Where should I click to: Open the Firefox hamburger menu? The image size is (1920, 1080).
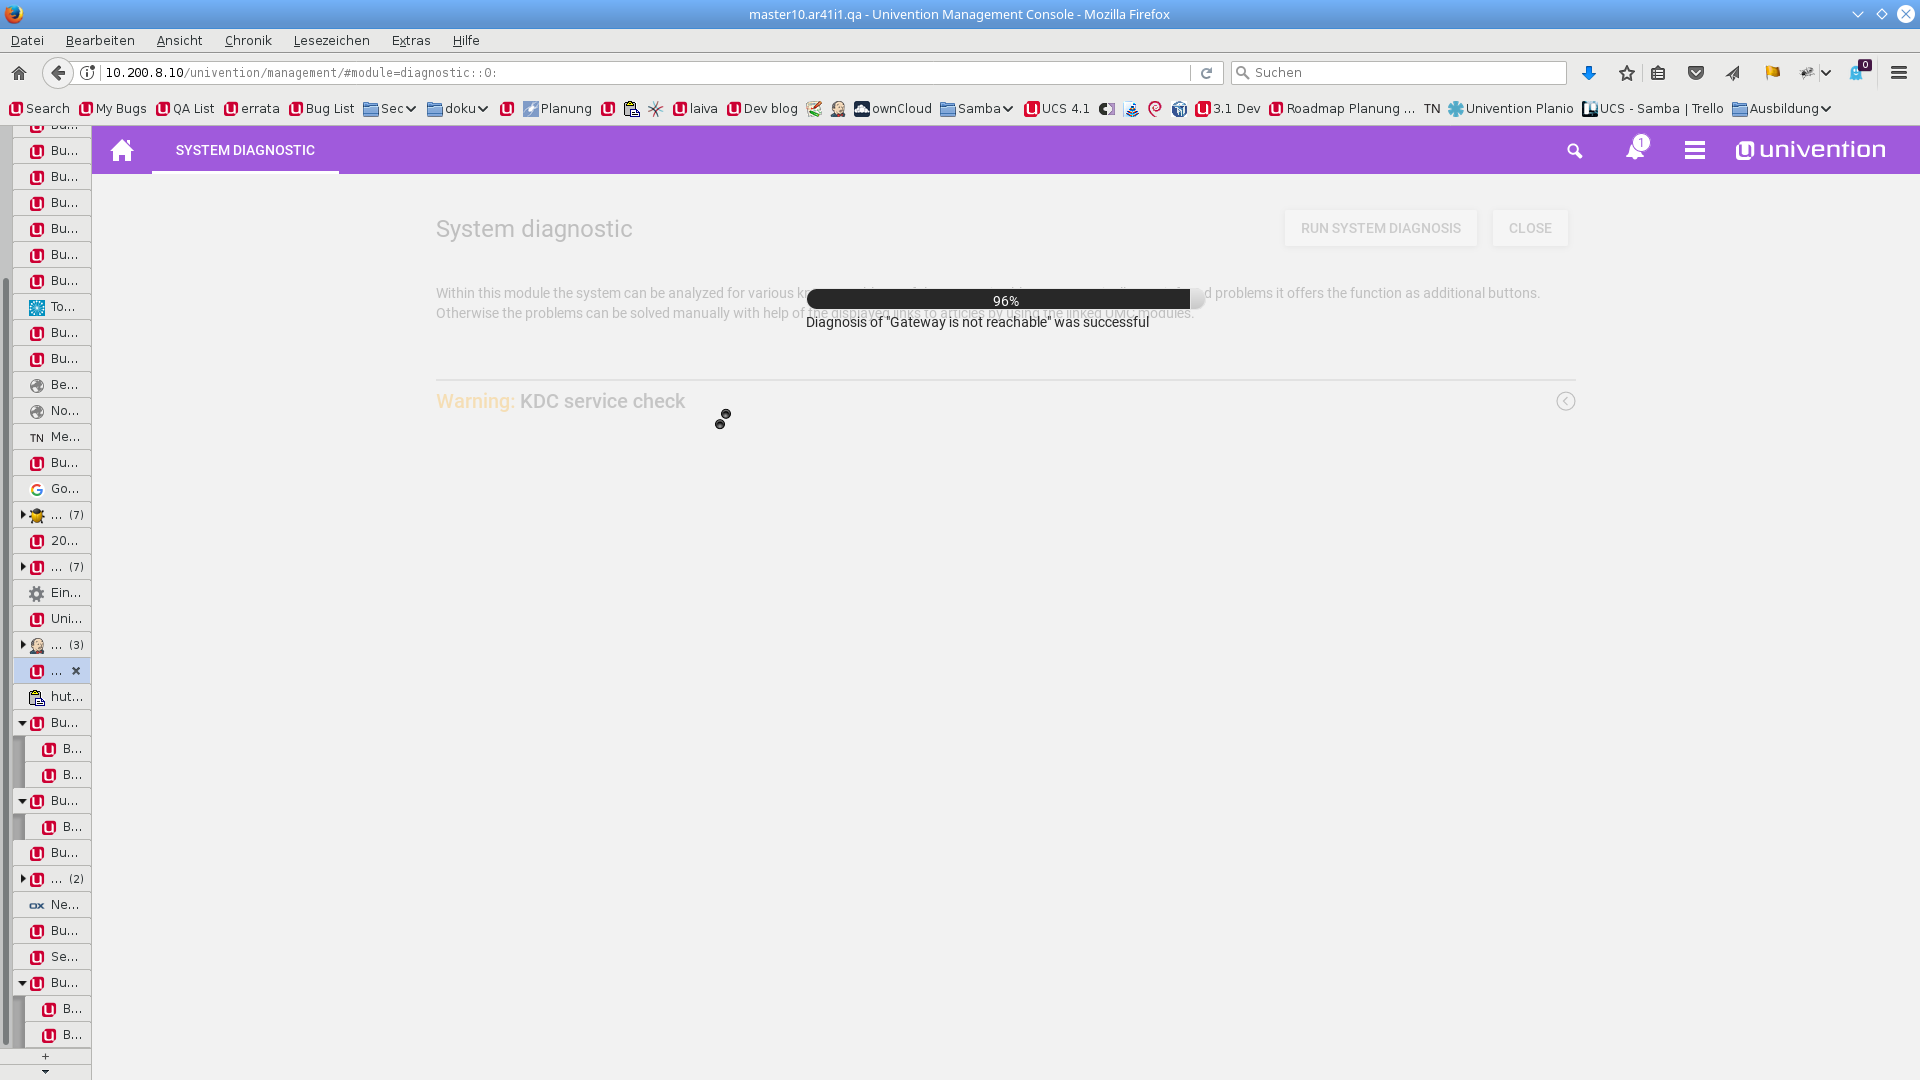[x=1899, y=73]
